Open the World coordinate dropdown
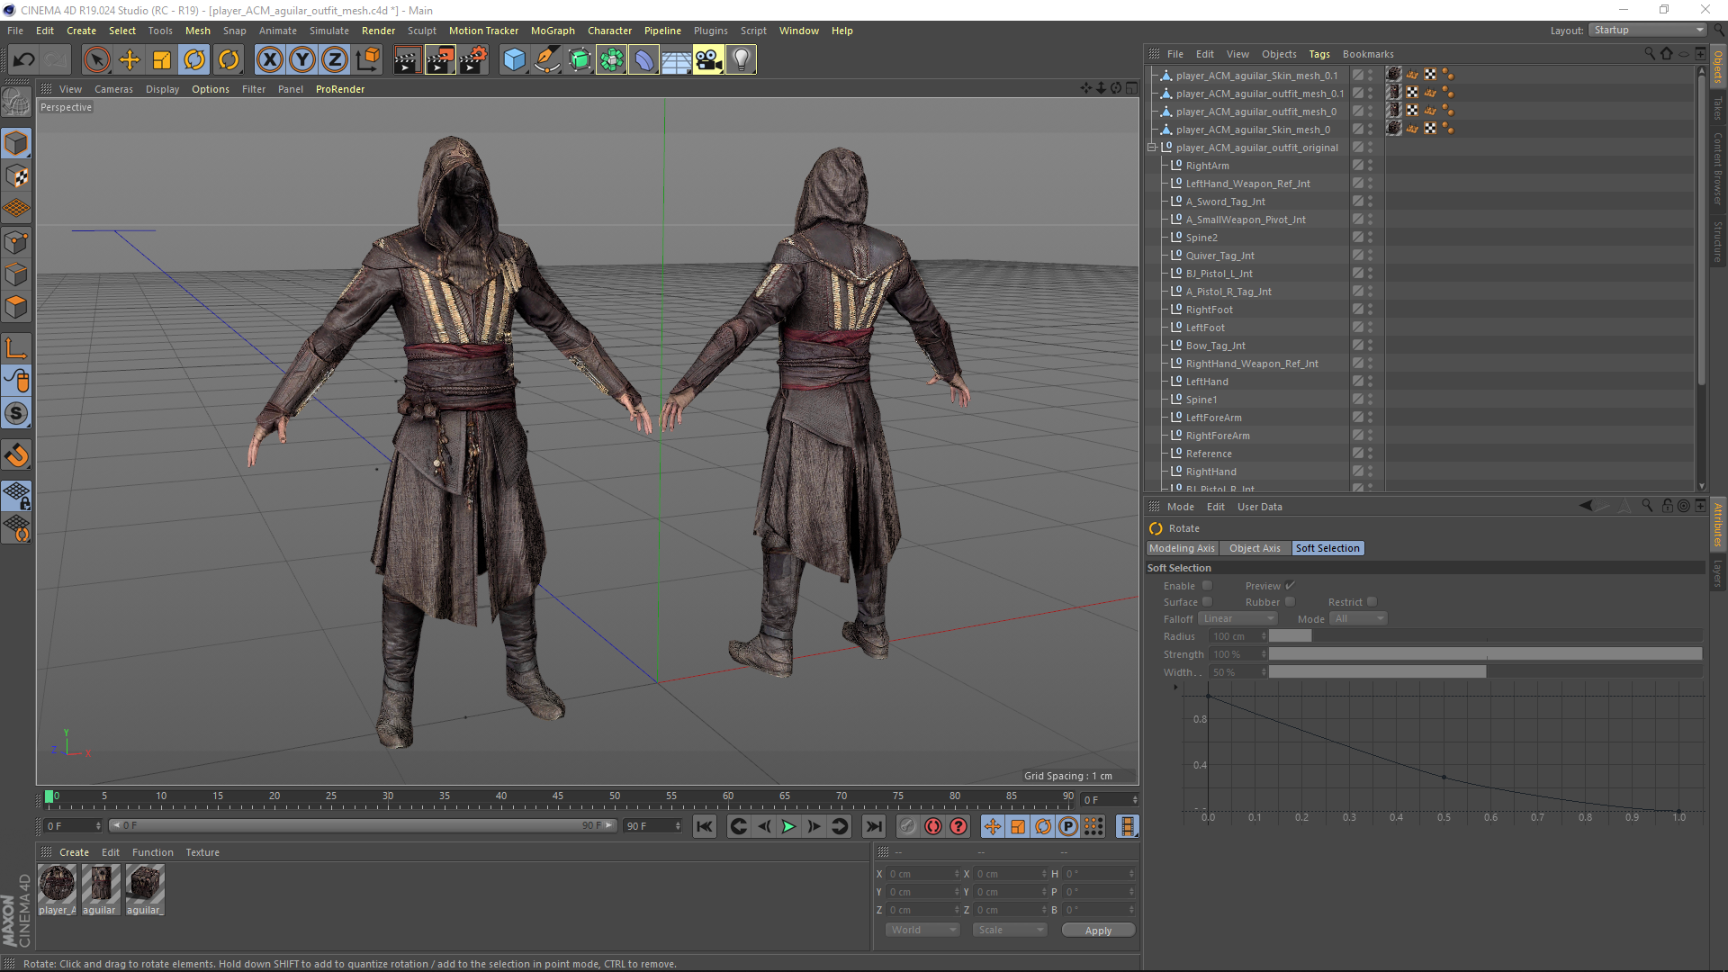Screen dimensions: 1728x972 (922, 930)
